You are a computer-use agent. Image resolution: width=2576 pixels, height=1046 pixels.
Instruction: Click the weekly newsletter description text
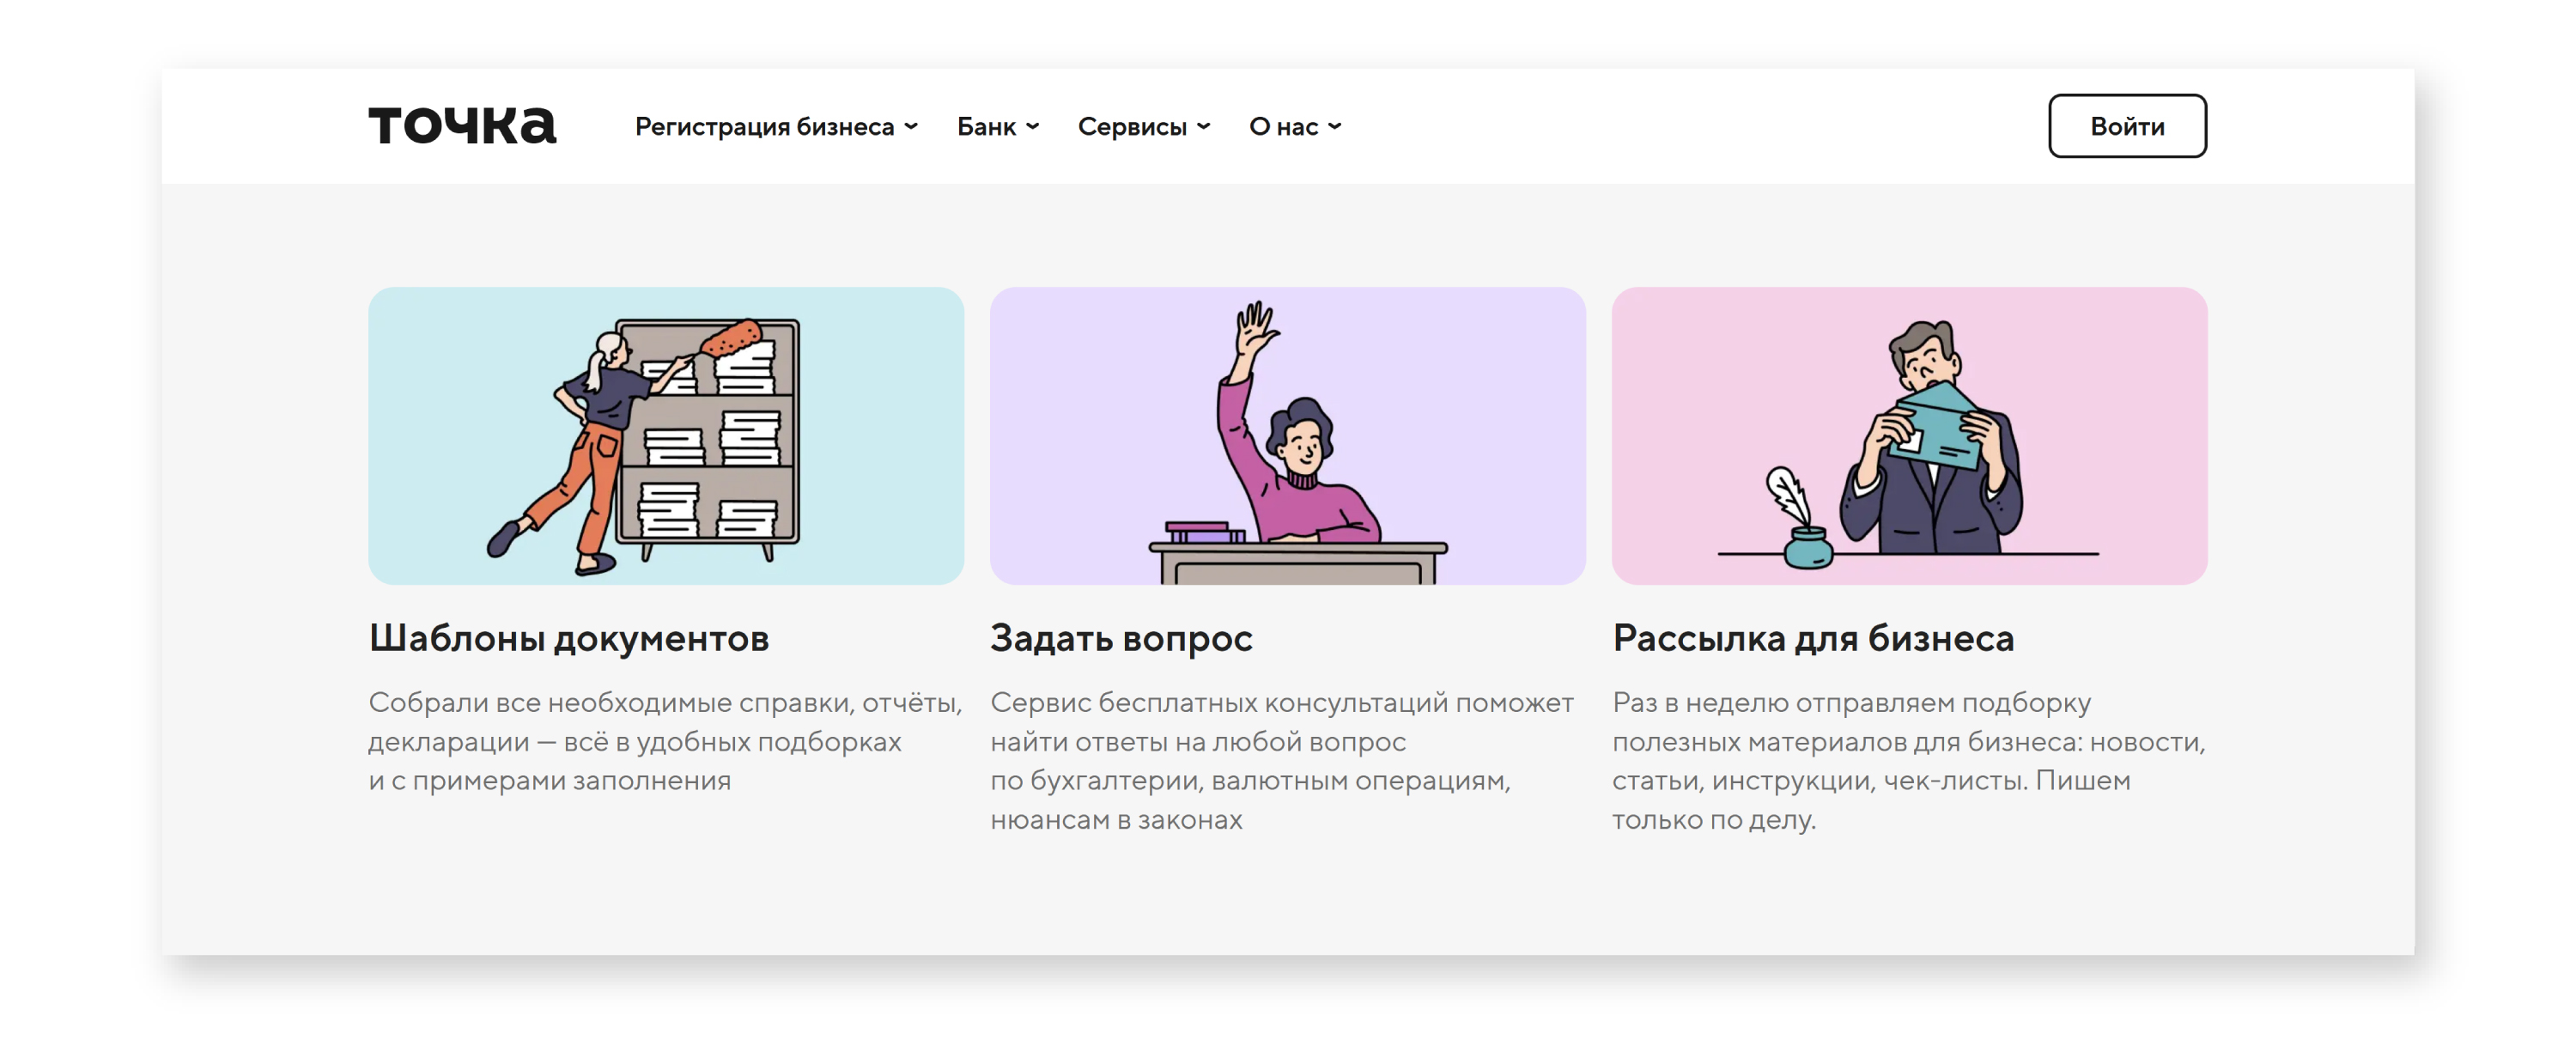click(x=1909, y=761)
